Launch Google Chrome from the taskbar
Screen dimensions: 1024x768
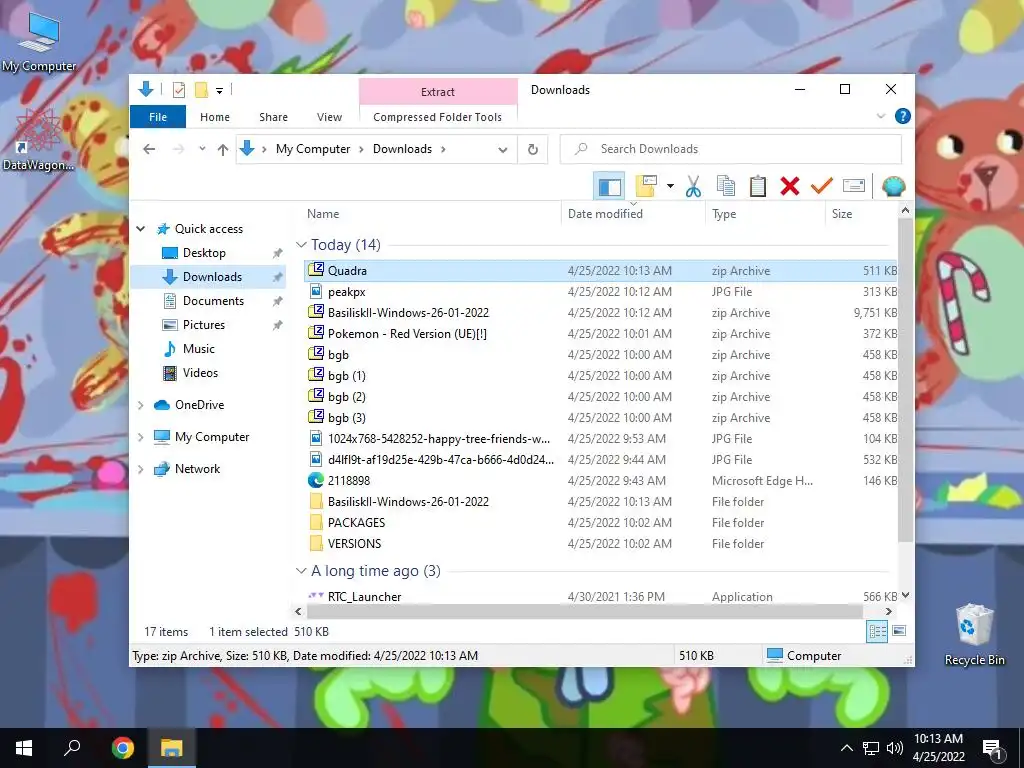pos(122,748)
